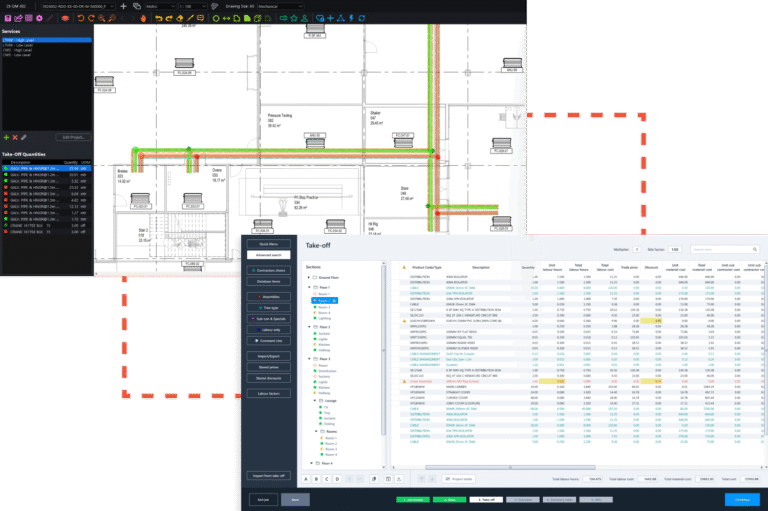The height and width of the screenshot is (511, 768).
Task: Click the Site factor input field
Action: [674, 249]
